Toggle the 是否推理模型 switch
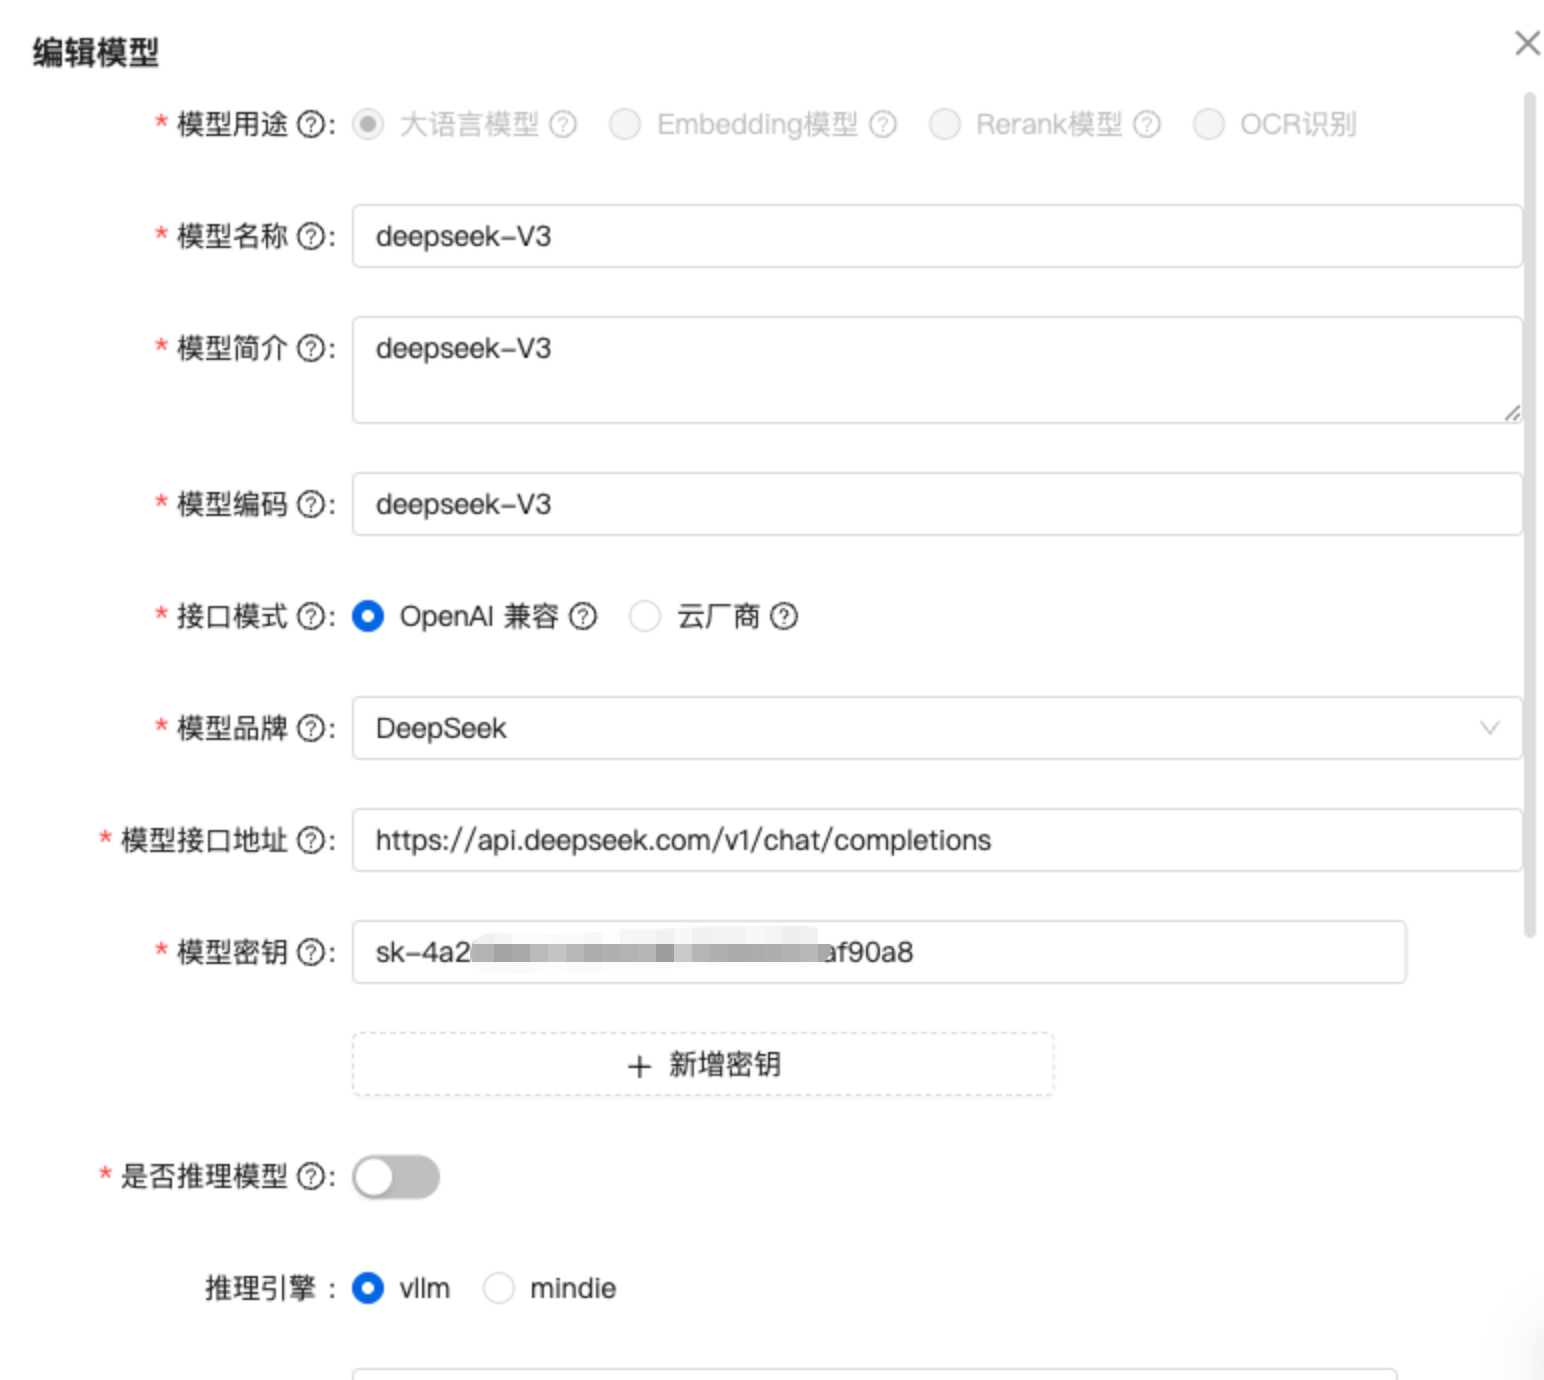The height and width of the screenshot is (1380, 1544). pyautogui.click(x=396, y=1177)
